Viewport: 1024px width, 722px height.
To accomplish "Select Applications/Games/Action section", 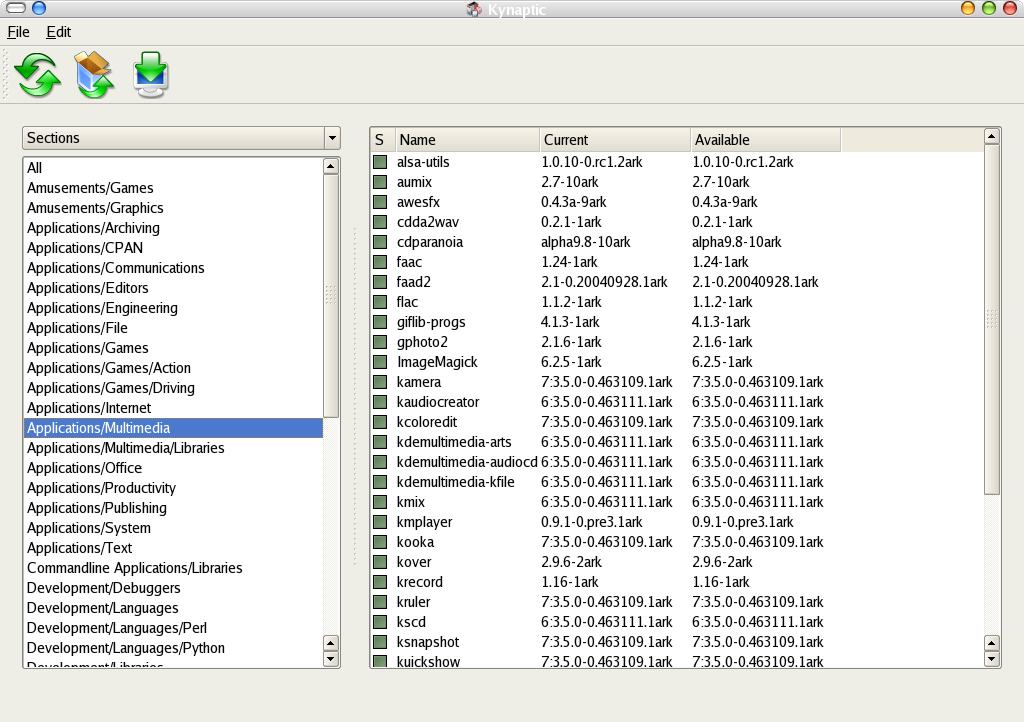I will (x=173, y=368).
